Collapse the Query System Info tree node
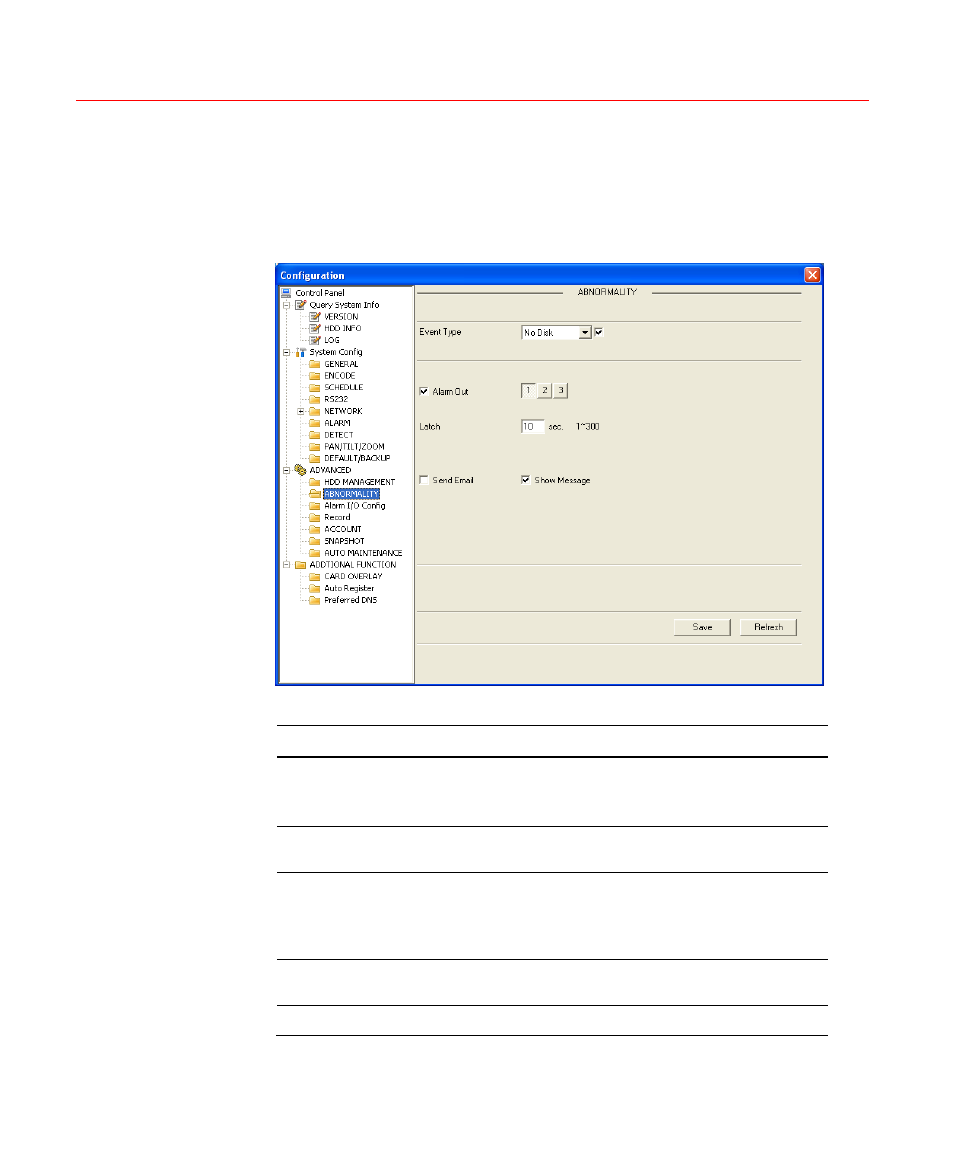The width and height of the screenshot is (954, 1157). point(286,305)
